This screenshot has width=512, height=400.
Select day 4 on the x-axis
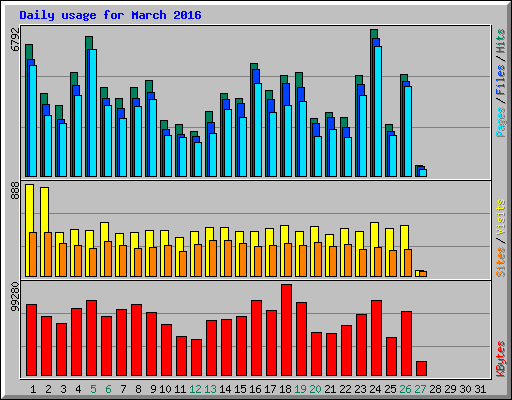pyautogui.click(x=78, y=389)
